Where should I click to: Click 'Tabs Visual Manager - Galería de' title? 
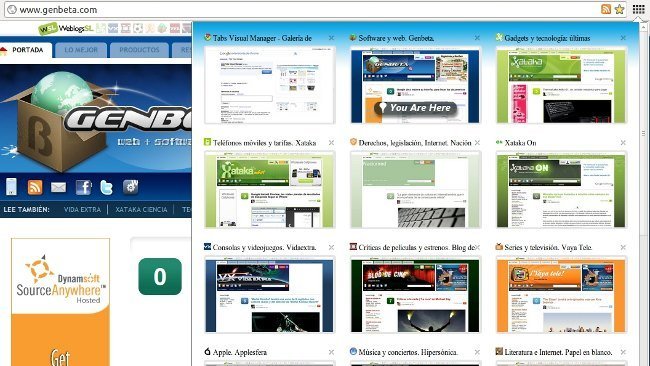coord(262,38)
